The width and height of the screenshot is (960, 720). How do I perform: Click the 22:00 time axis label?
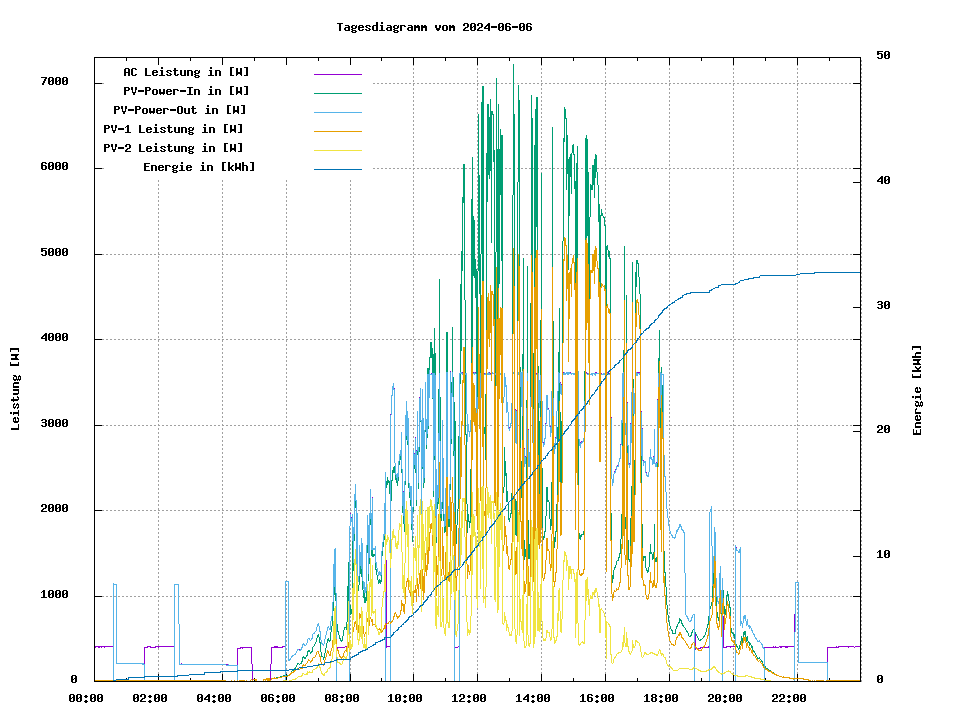(789, 698)
